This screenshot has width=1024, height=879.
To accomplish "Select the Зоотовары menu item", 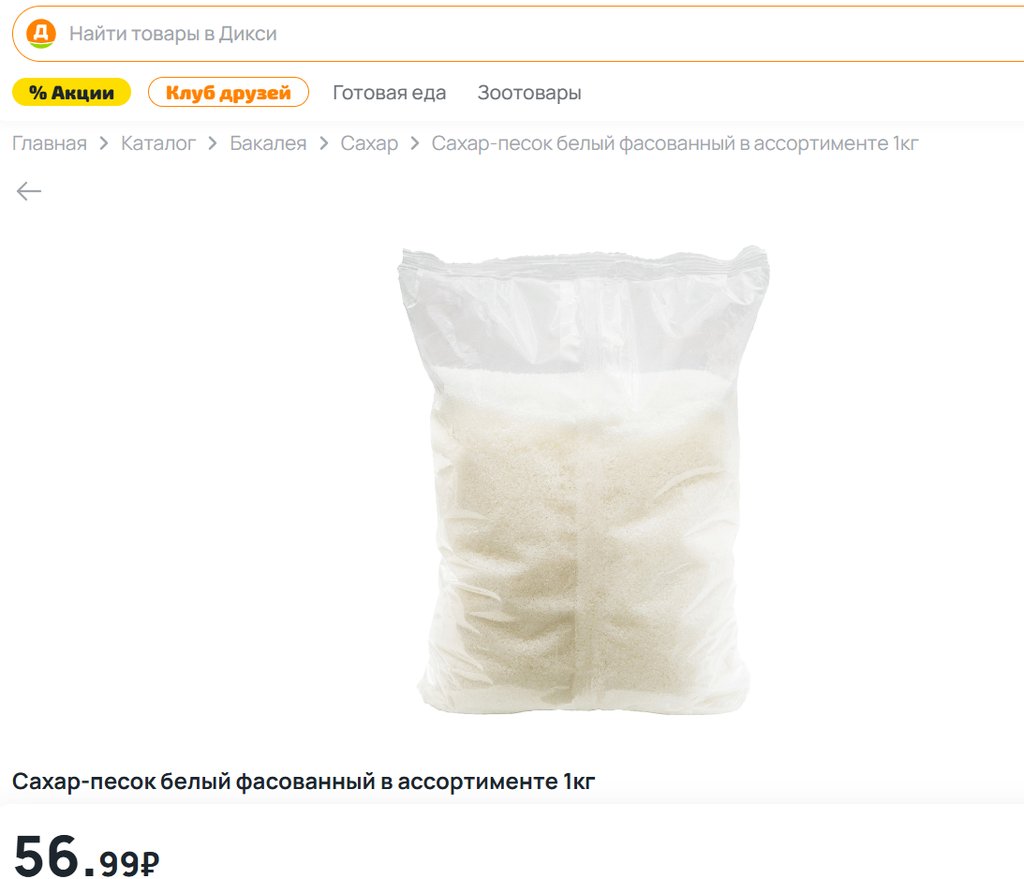I will [x=529, y=93].
